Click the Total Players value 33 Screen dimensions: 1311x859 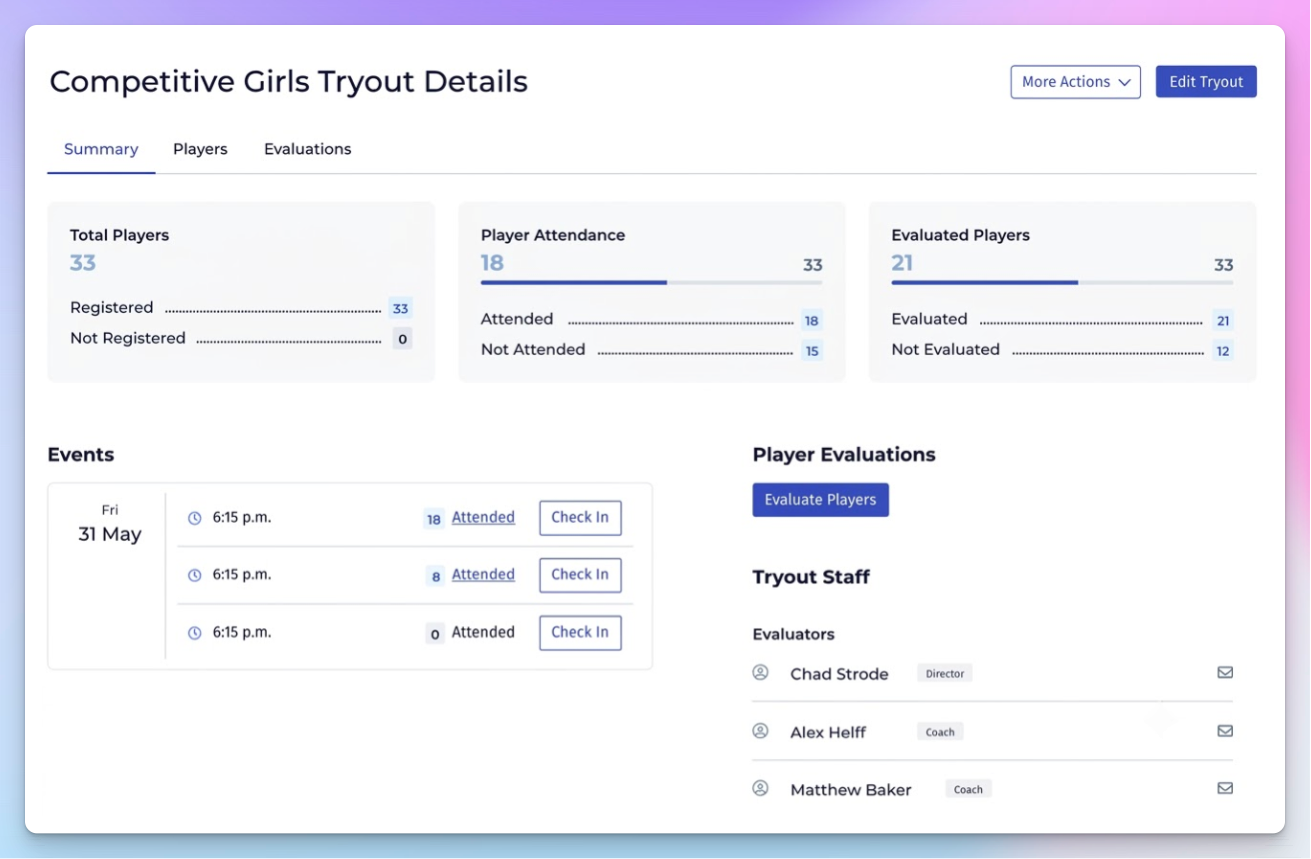83,263
